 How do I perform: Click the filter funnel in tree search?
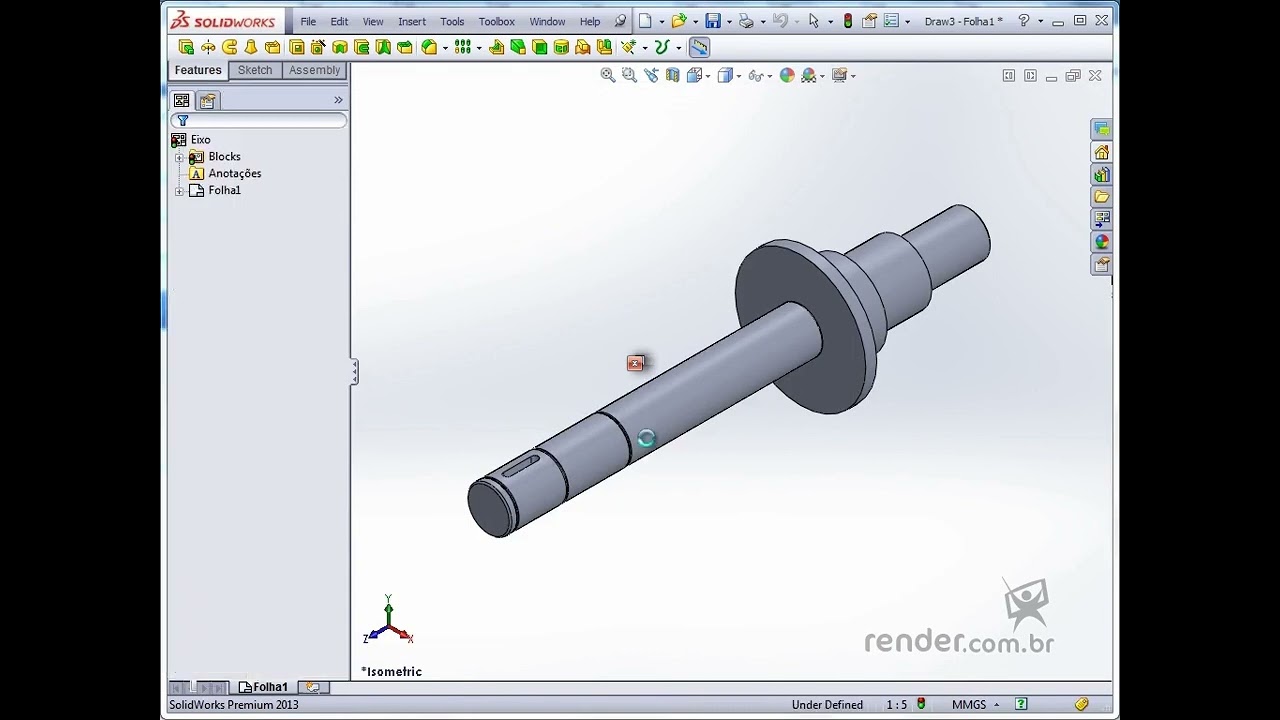(183, 120)
